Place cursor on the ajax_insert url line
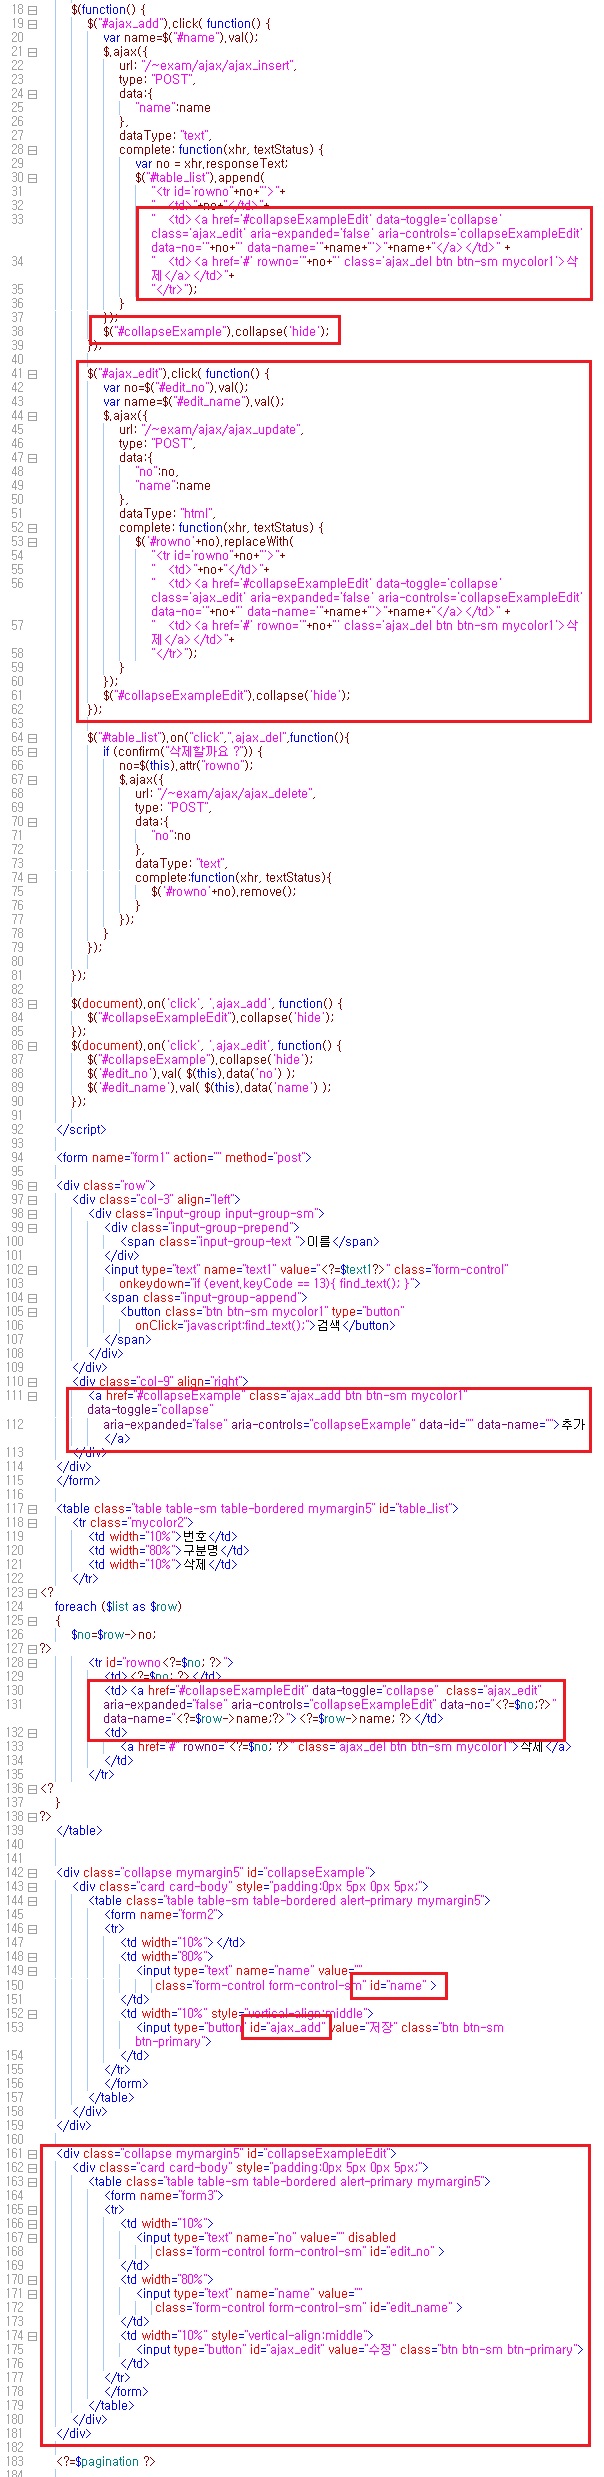The image size is (604, 2477). [208, 66]
